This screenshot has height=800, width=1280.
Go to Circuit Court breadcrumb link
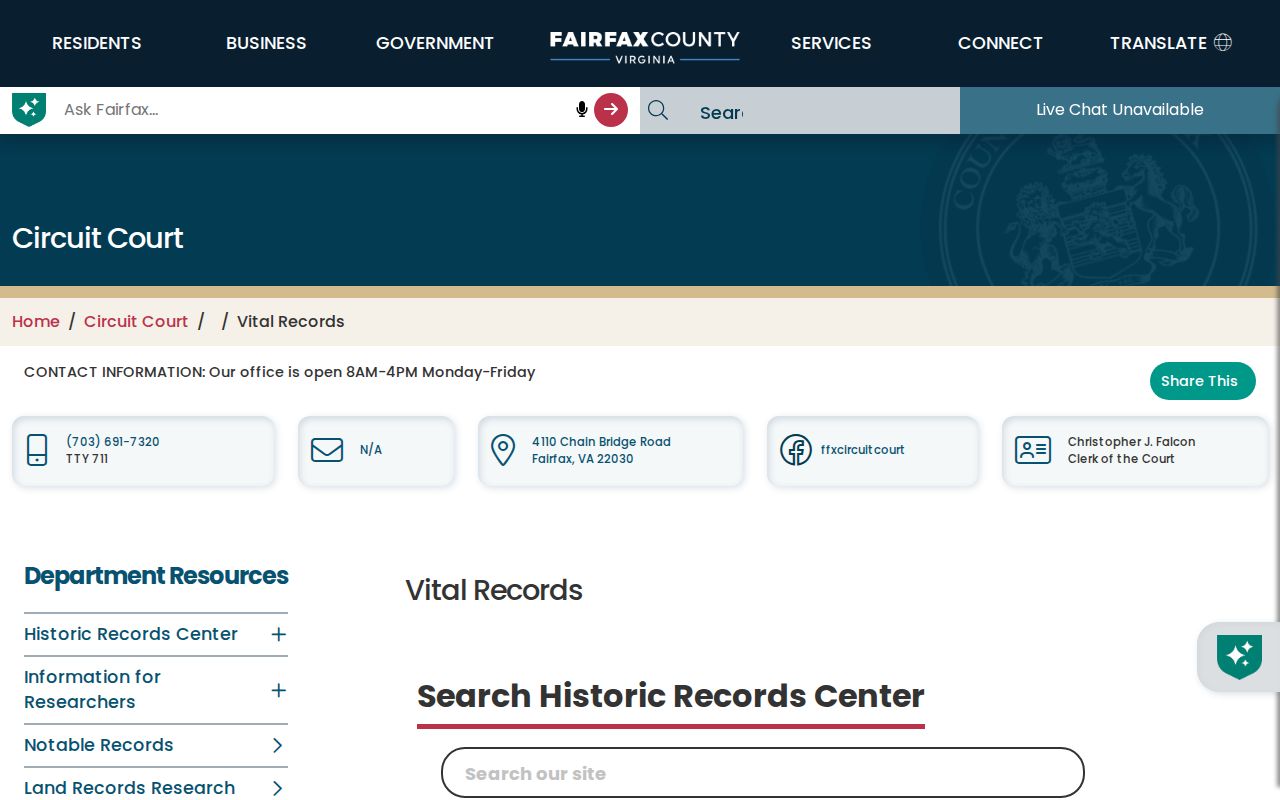[x=136, y=321]
